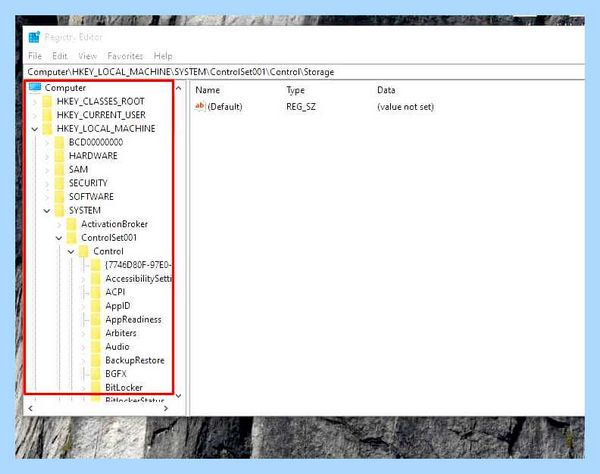Viewport: 600px width, 474px height.
Task: Select the SECURITY key label
Action: pos(88,183)
